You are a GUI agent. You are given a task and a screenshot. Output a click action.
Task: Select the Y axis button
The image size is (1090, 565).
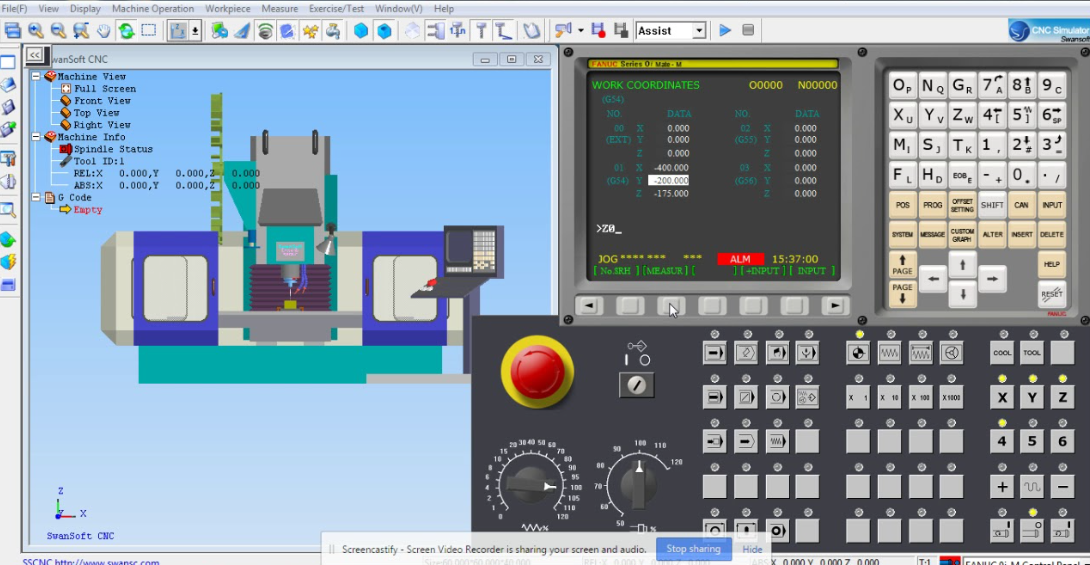tap(1032, 398)
